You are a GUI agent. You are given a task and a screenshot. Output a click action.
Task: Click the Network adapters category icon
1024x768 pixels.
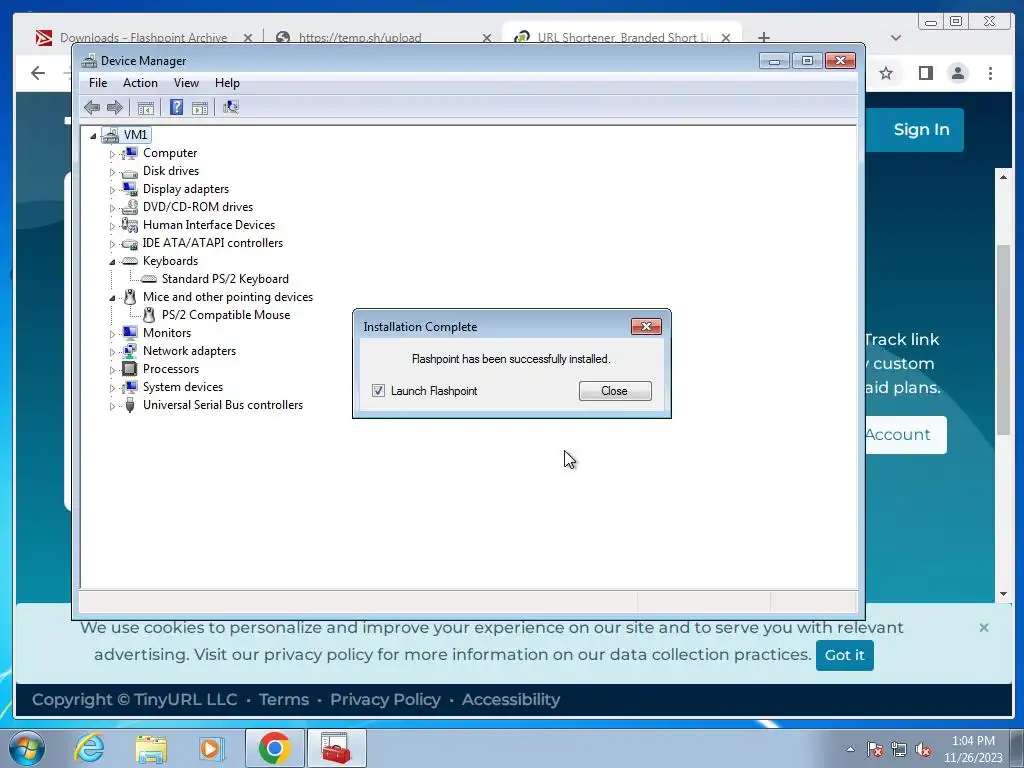pyautogui.click(x=130, y=351)
